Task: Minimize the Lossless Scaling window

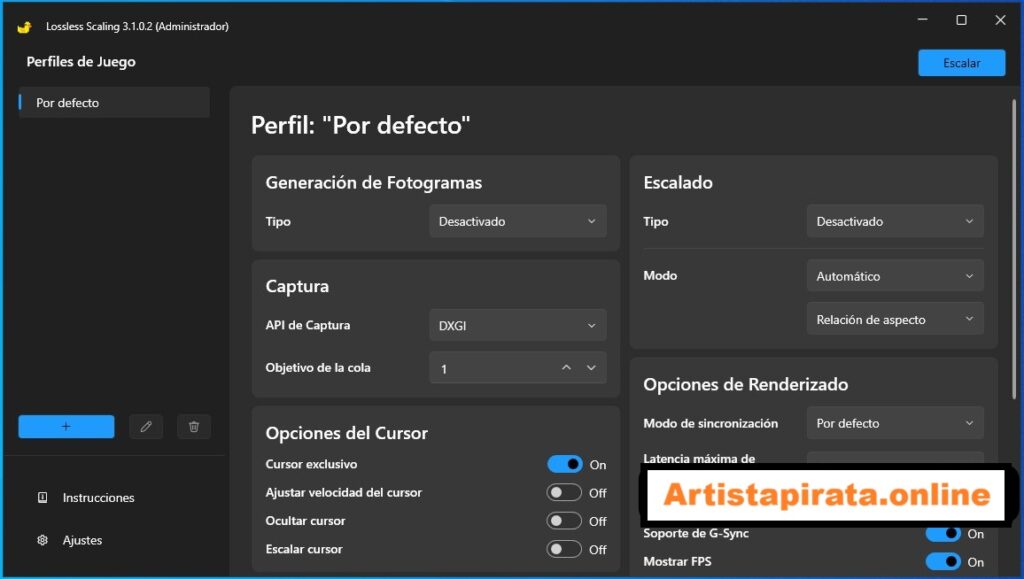Action: [922, 20]
